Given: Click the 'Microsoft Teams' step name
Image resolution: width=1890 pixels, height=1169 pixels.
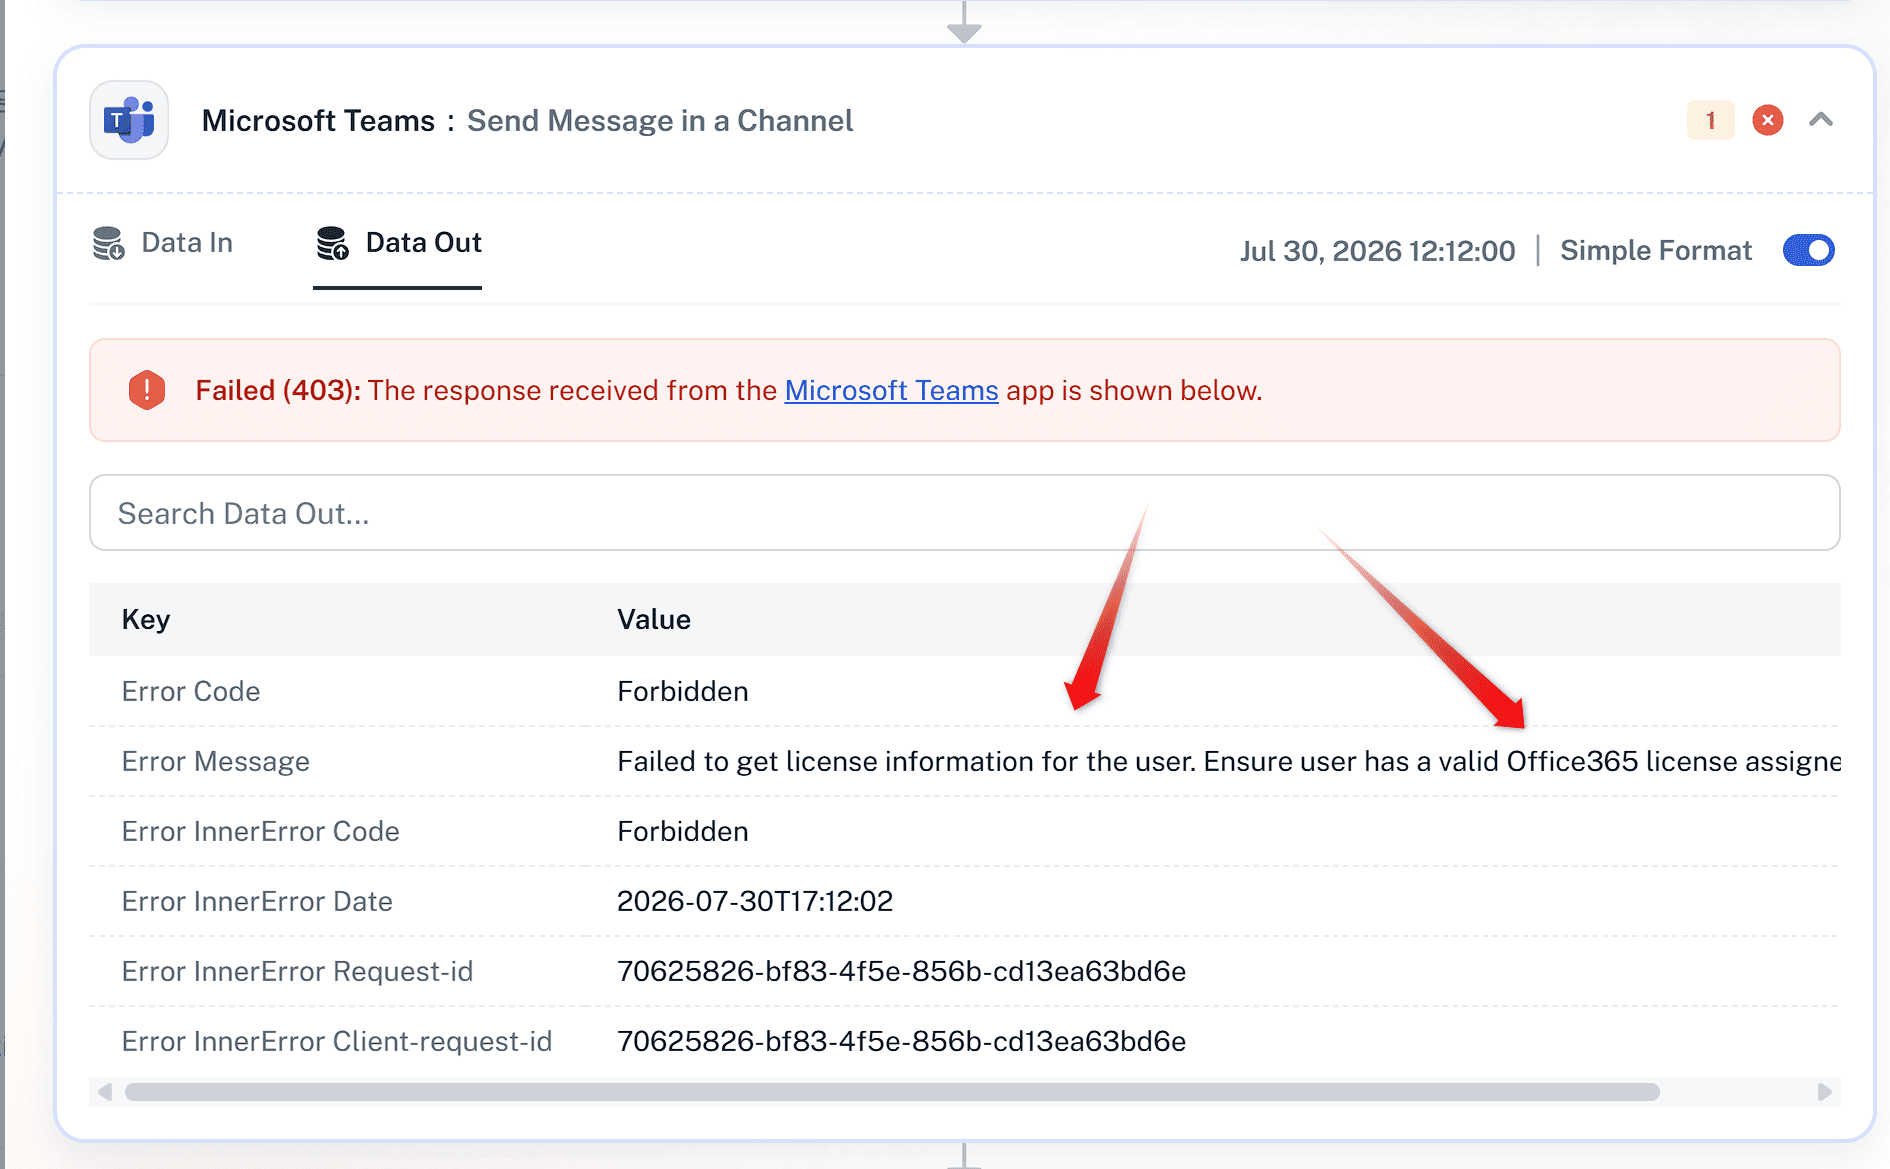Looking at the screenshot, I should point(318,121).
